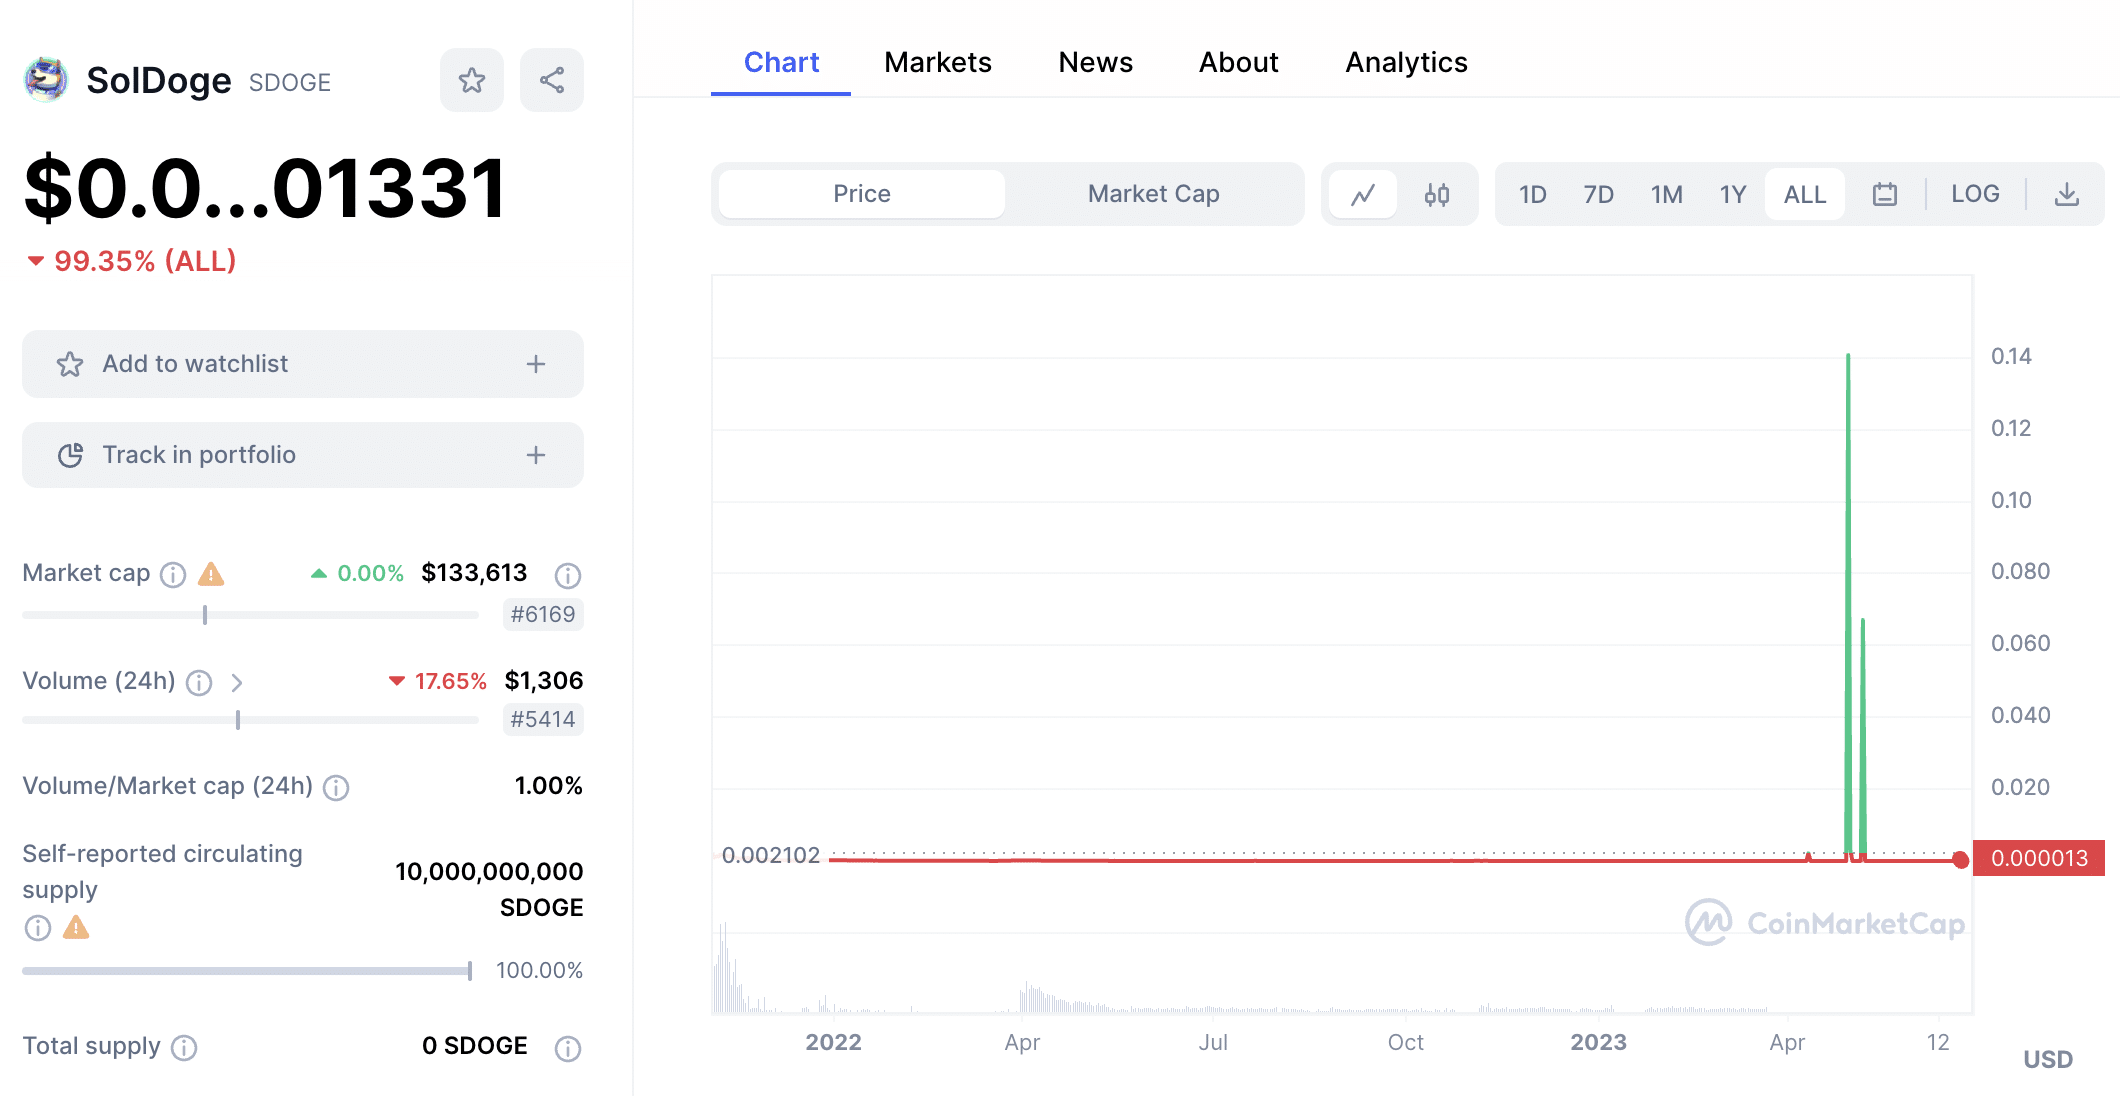
Task: Toggle LOG scale on chart
Action: tap(1975, 194)
